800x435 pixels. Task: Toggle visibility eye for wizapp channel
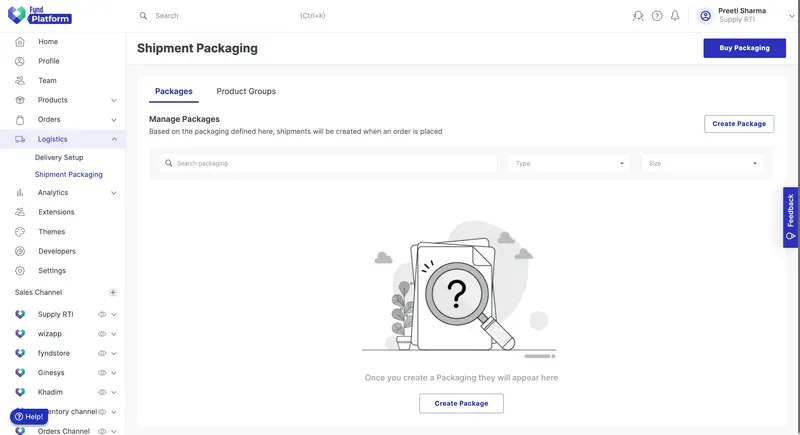click(102, 334)
